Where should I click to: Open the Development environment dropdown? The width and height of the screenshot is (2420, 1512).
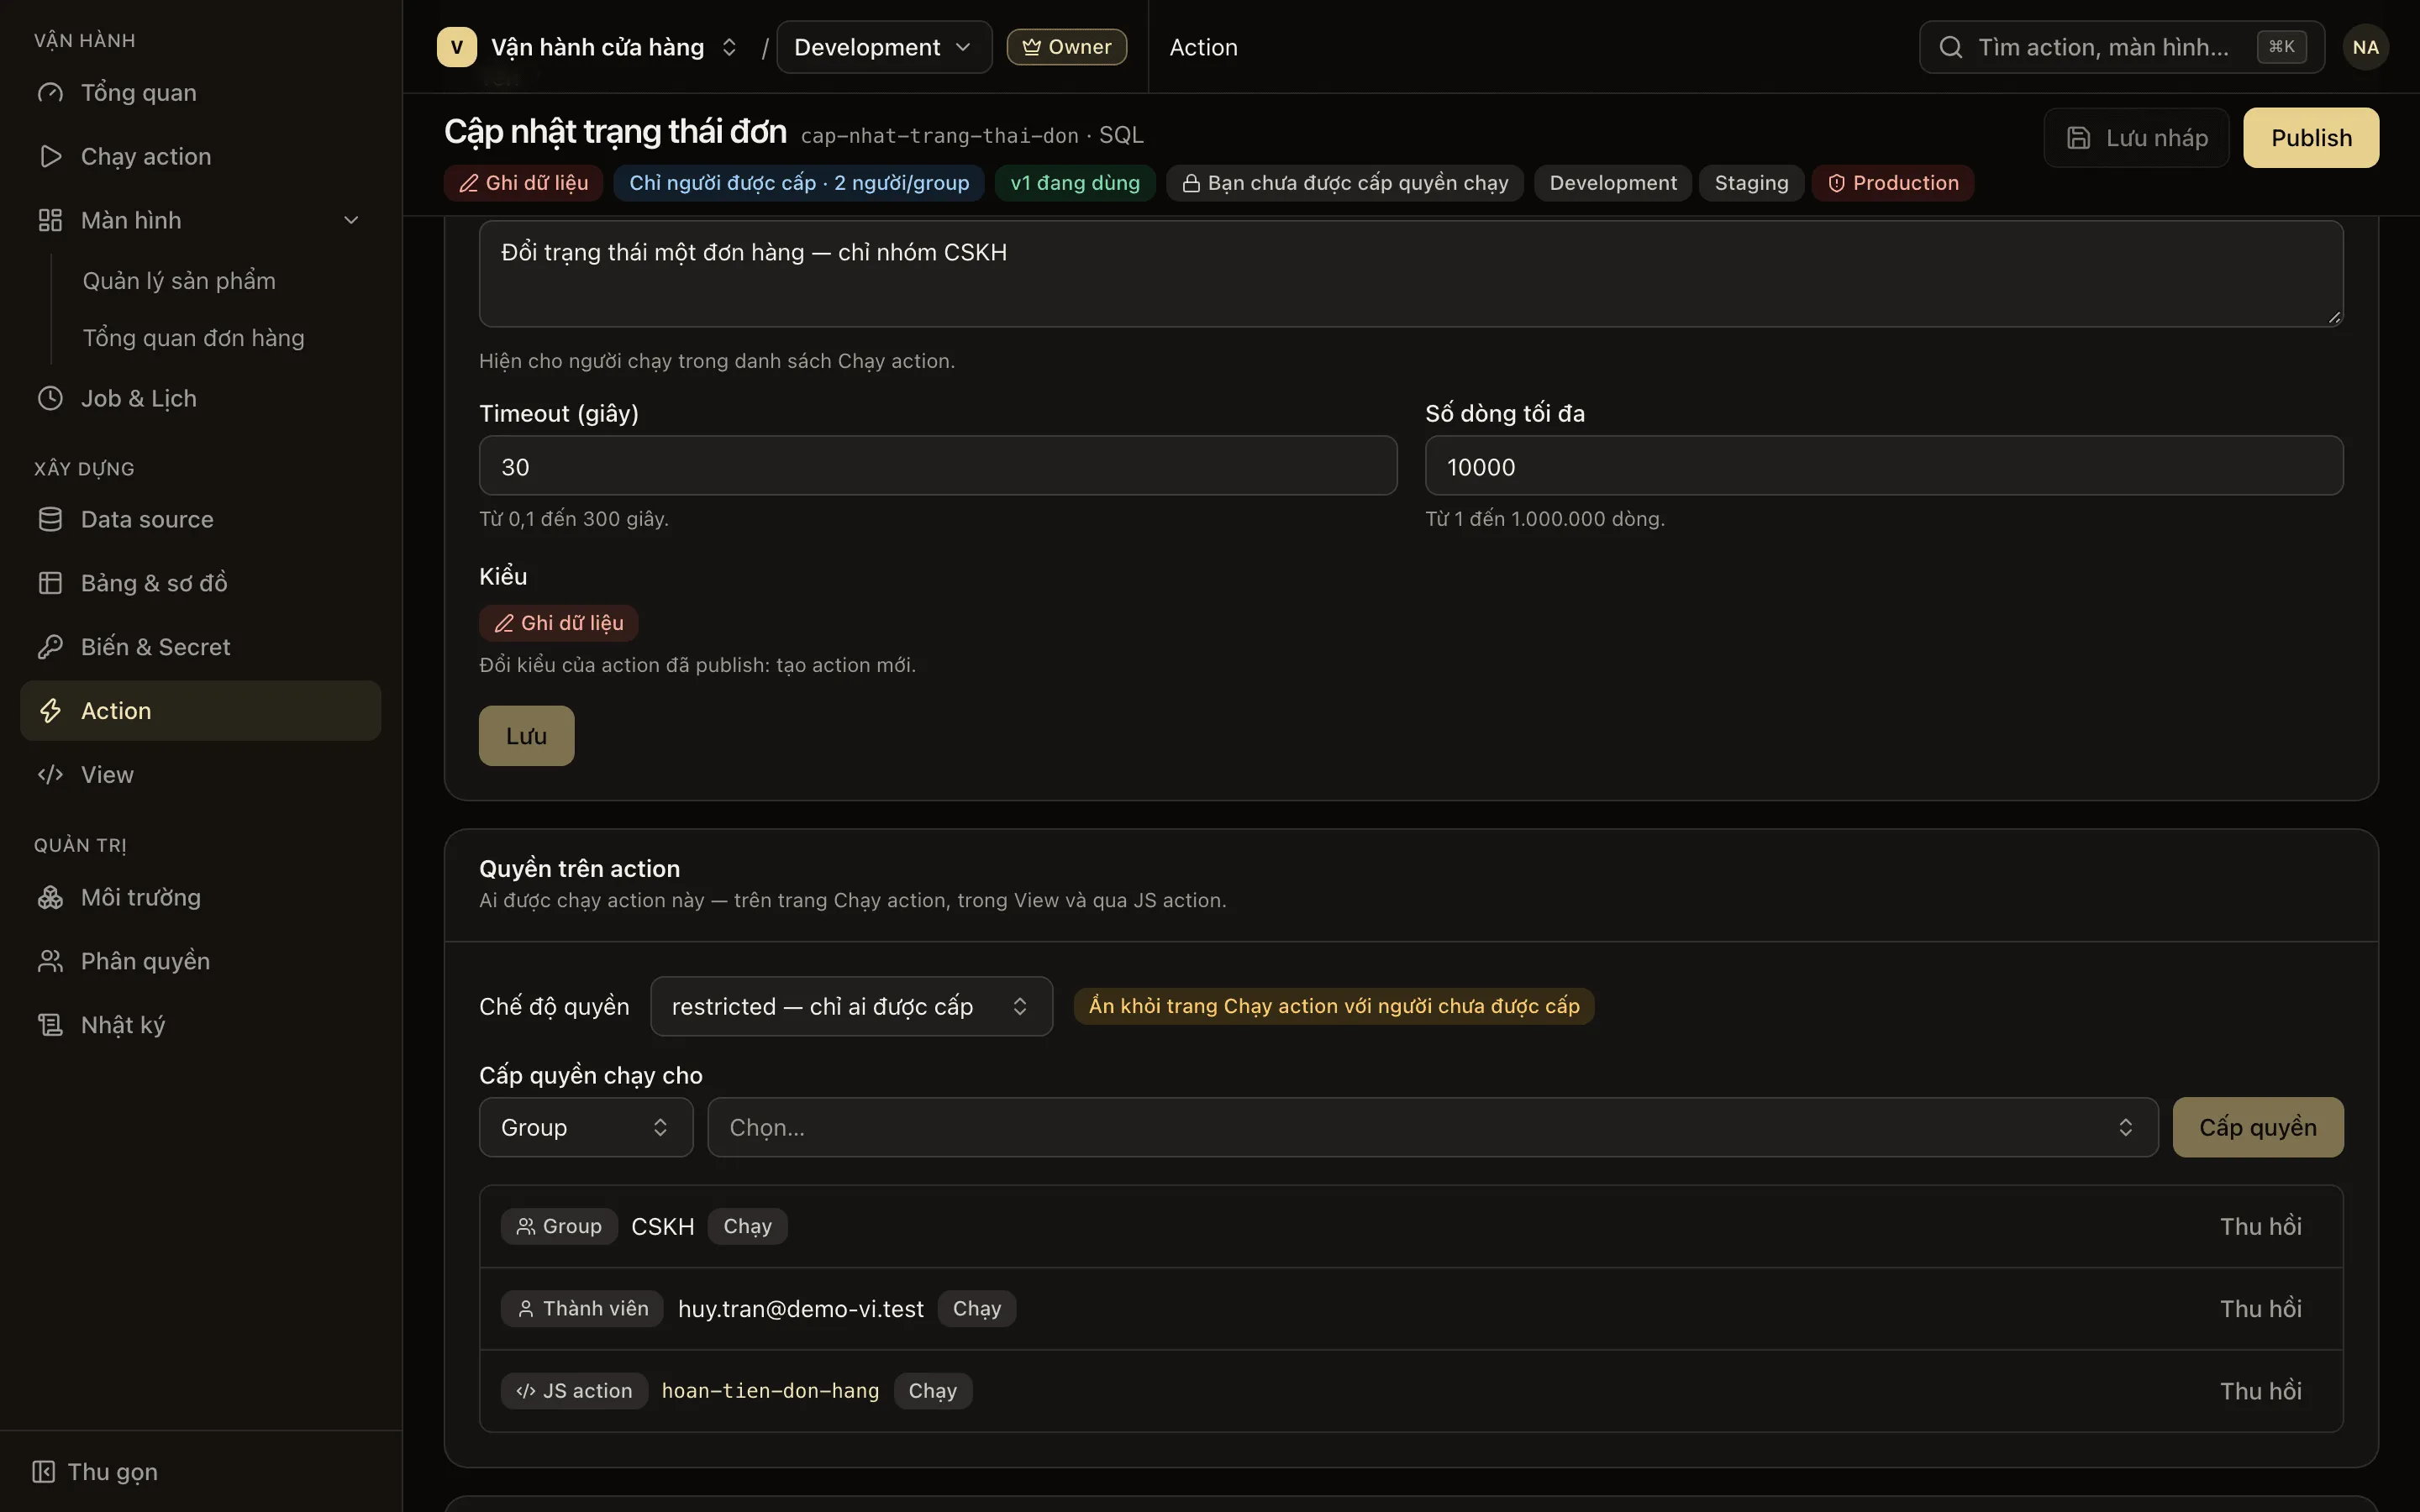coord(884,47)
